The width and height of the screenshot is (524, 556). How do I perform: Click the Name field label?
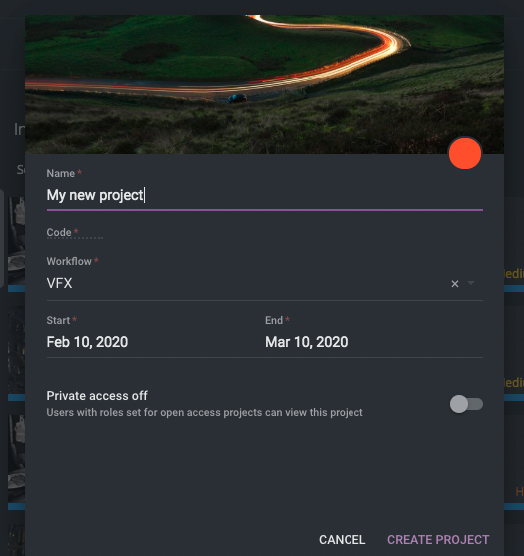coord(61,173)
